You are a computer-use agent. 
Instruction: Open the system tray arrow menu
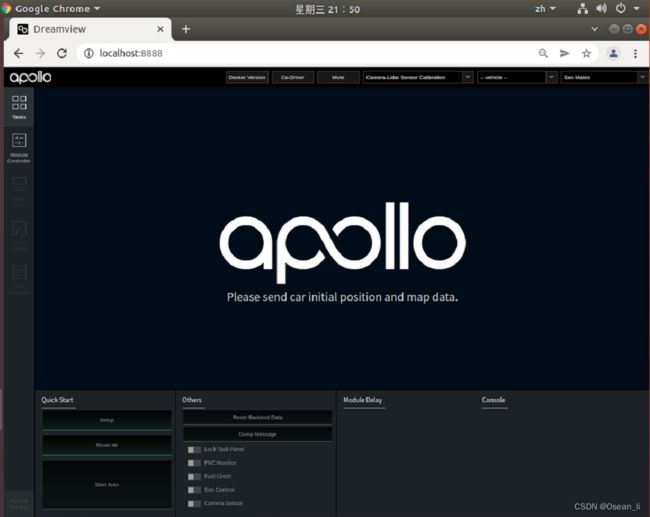[x=636, y=8]
